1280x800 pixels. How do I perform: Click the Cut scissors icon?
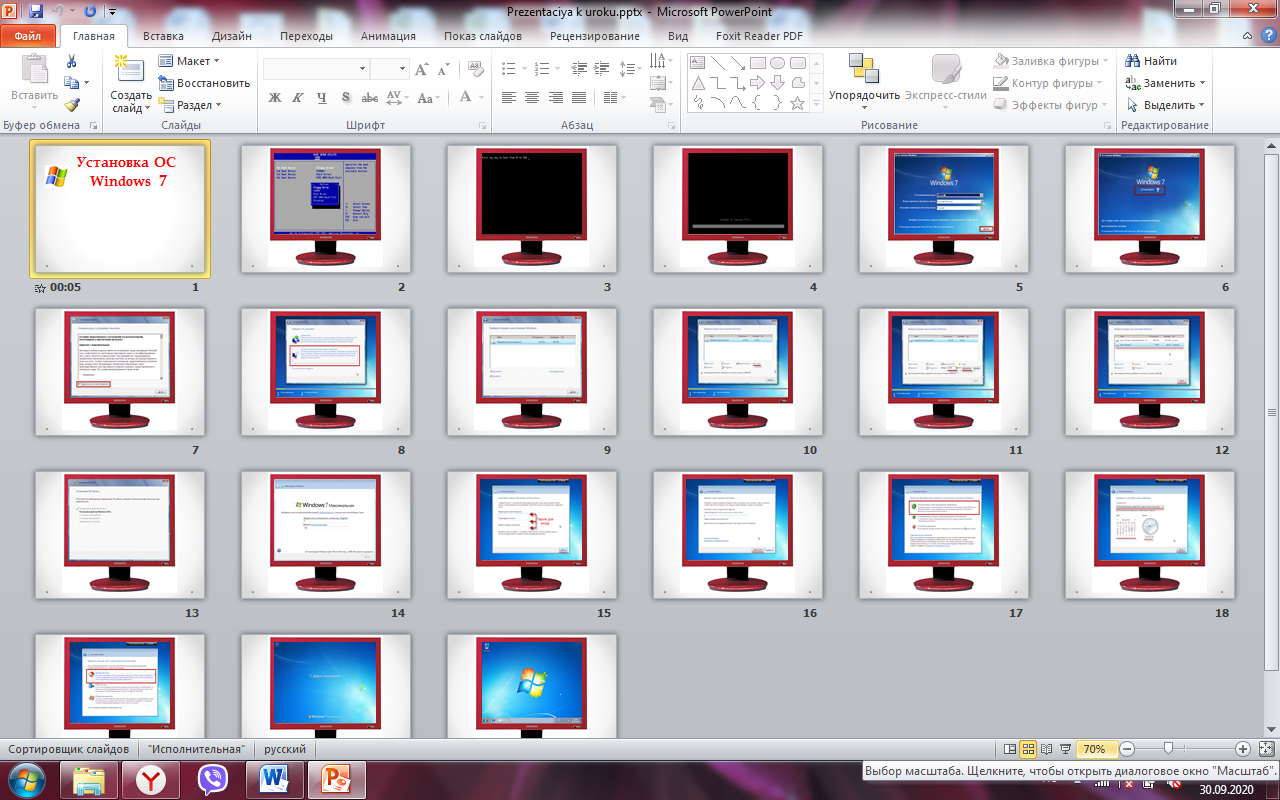point(71,61)
